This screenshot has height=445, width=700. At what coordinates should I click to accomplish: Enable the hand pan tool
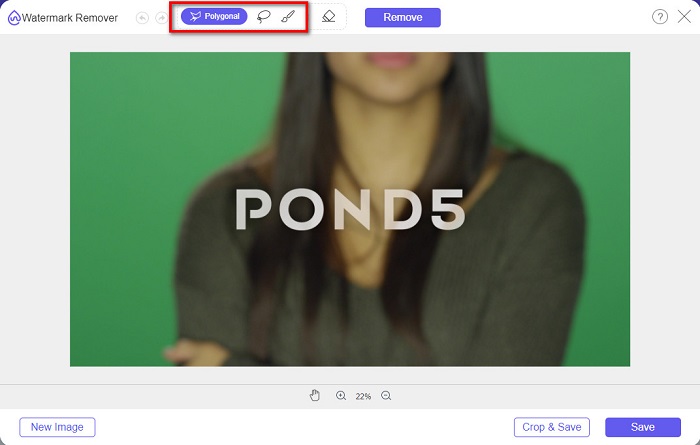(x=315, y=395)
